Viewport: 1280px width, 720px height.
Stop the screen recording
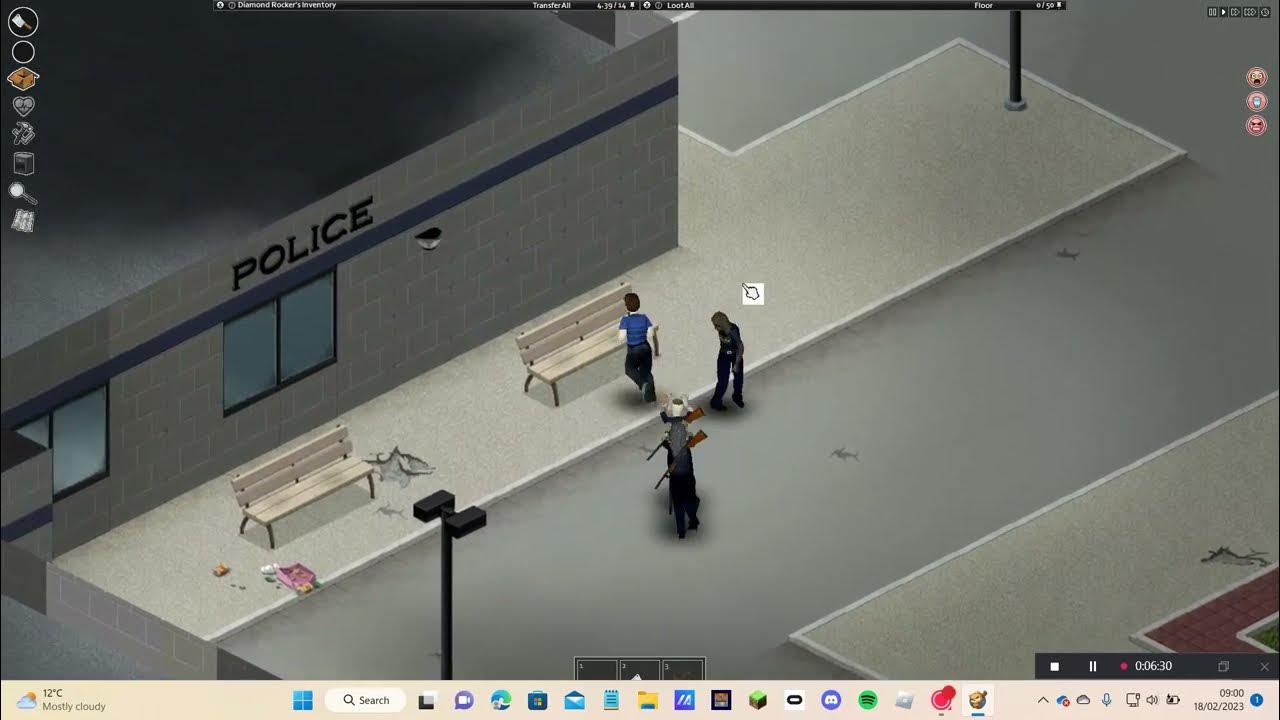[1054, 666]
